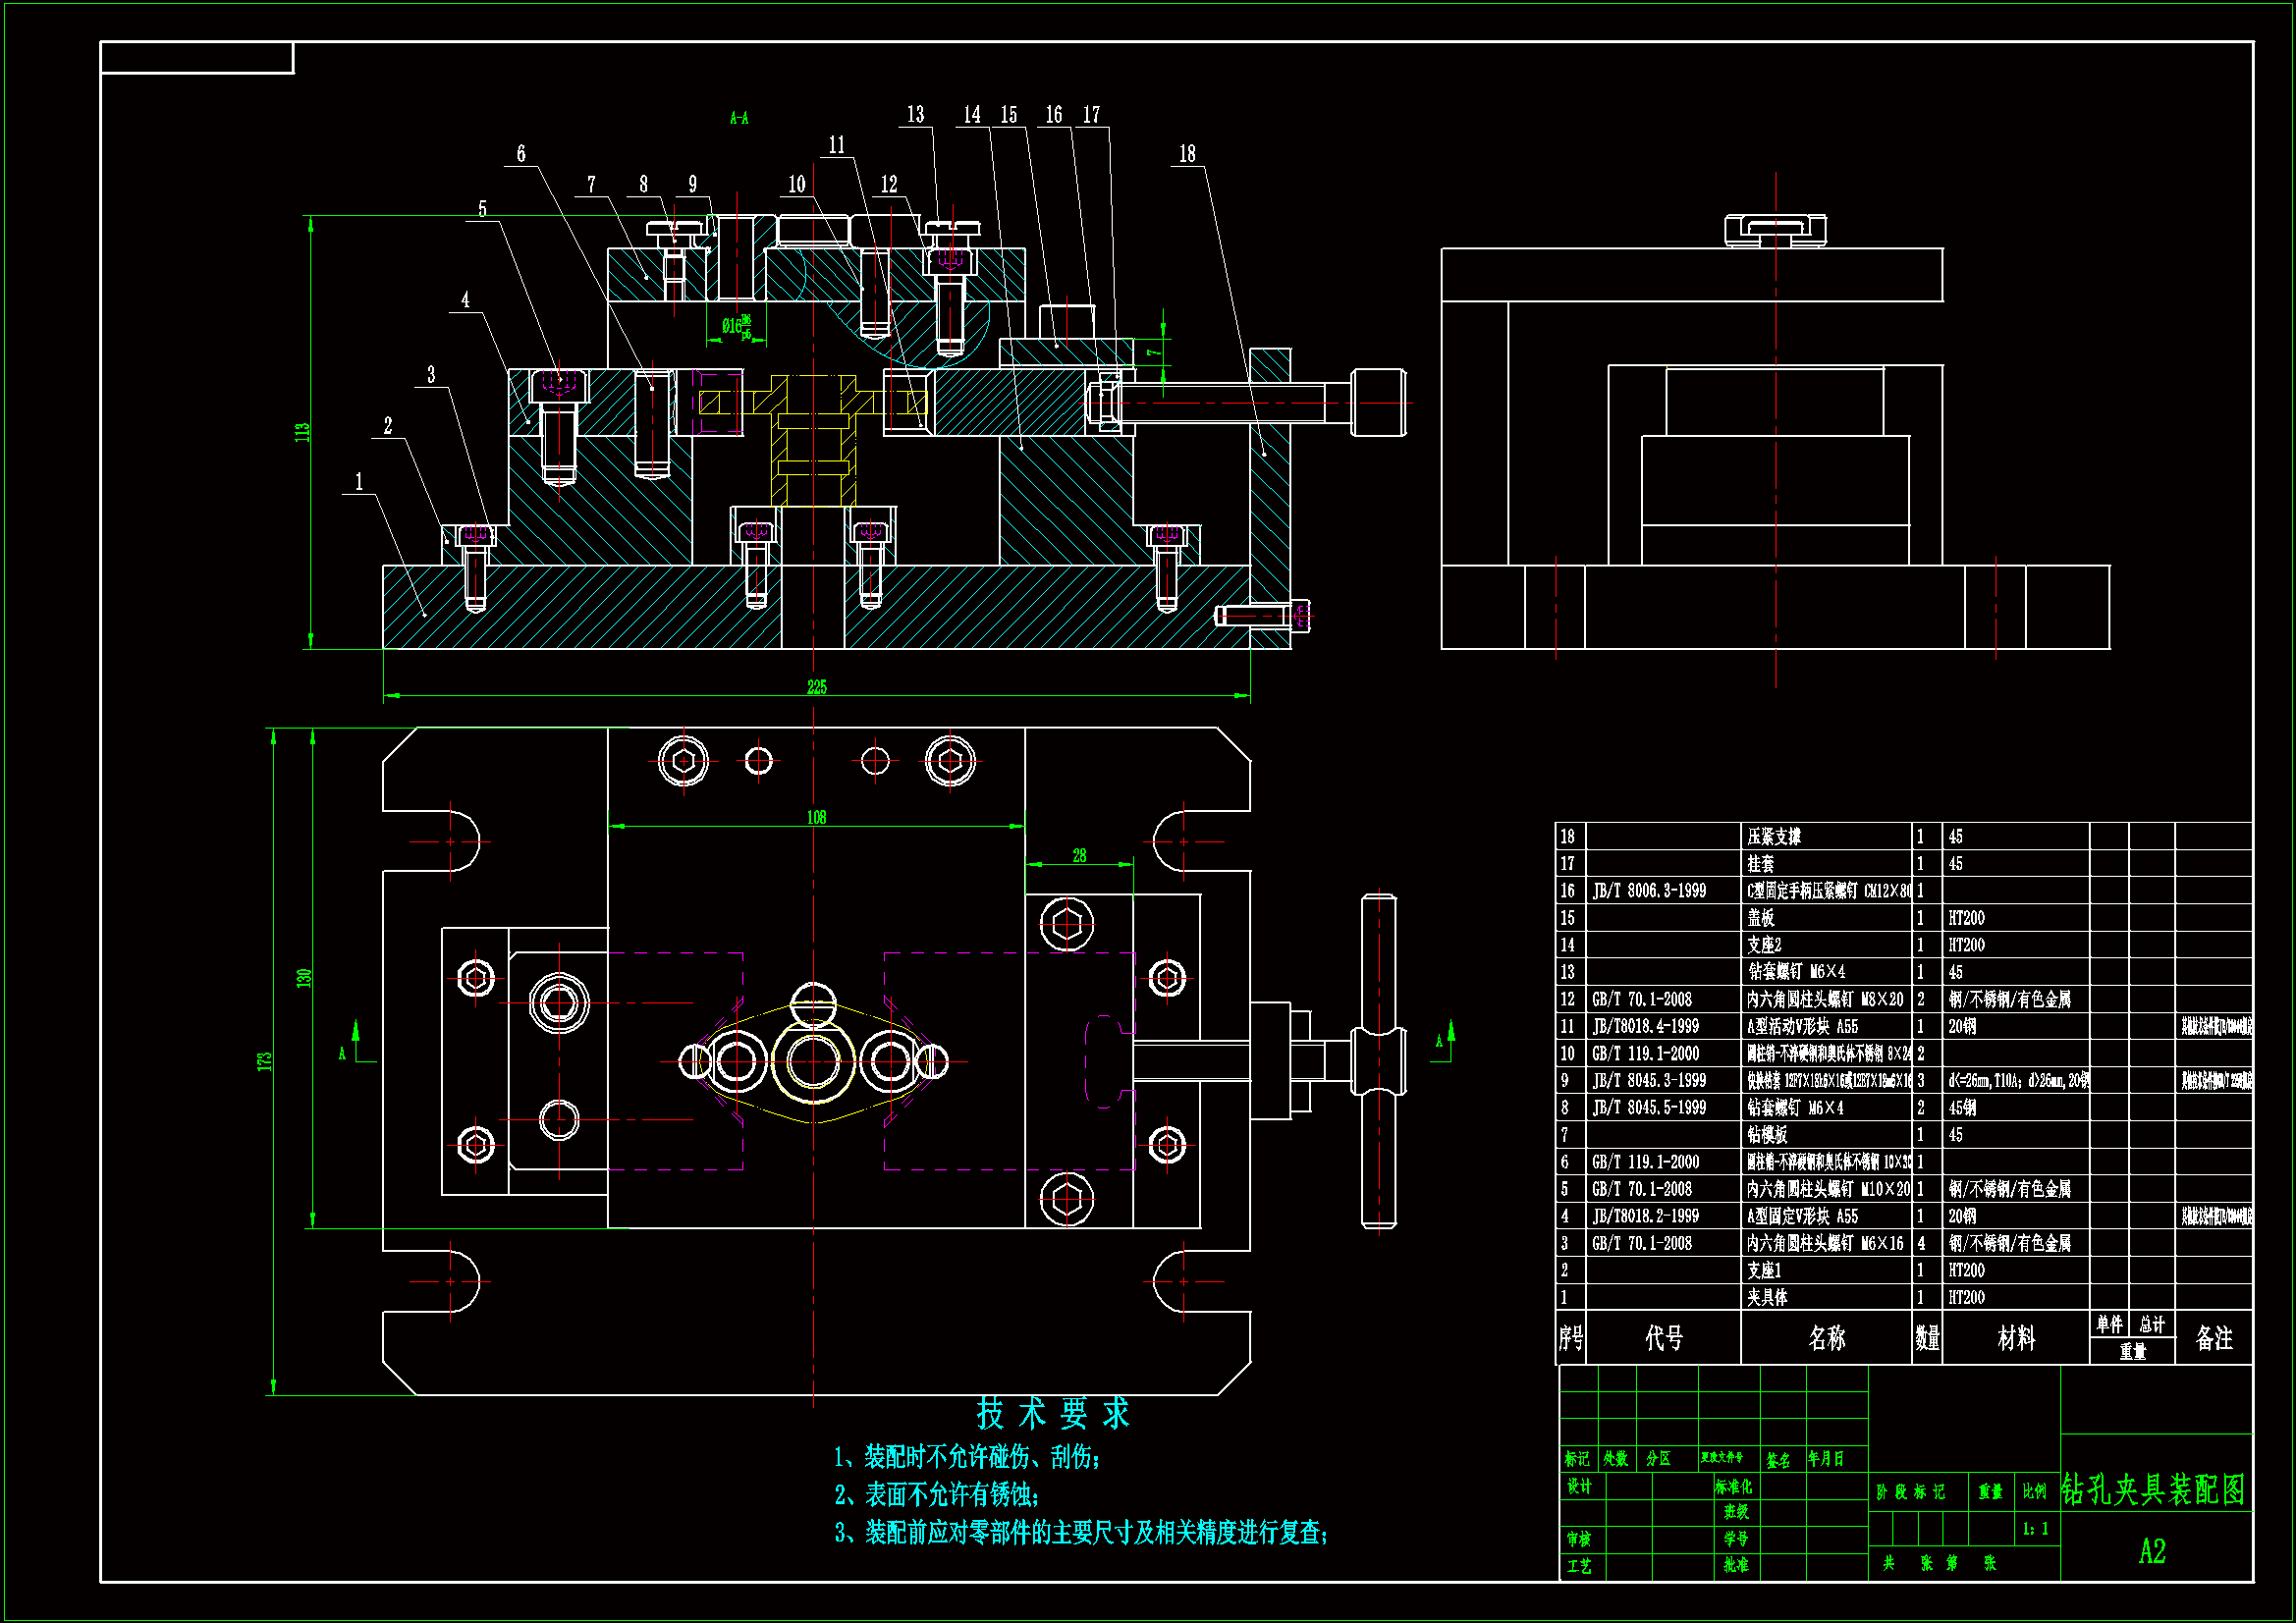
Task: Select the 夹具体 row in parts list
Action: coord(1767,1297)
